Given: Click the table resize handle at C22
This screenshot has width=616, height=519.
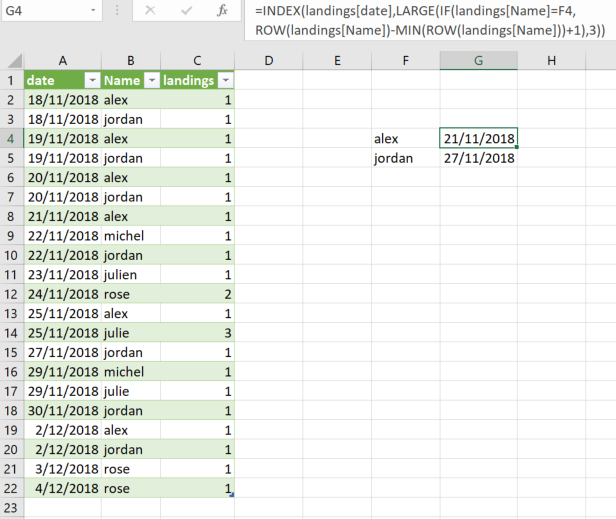Looking at the screenshot, I should click(232, 495).
